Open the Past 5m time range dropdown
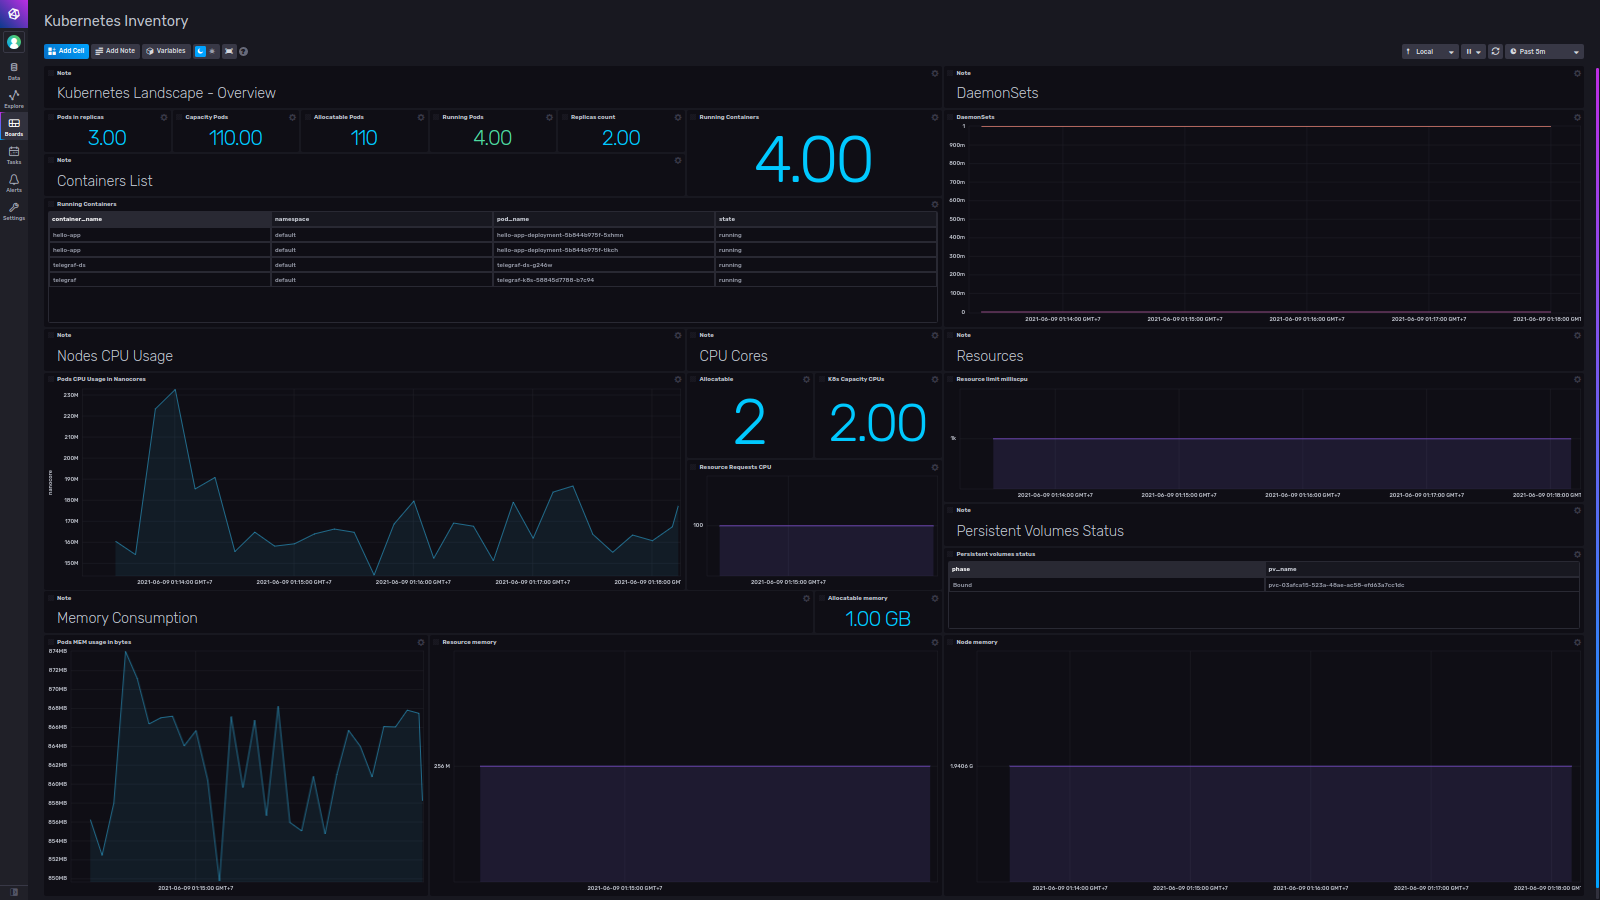Image resolution: width=1600 pixels, height=900 pixels. [x=1544, y=51]
